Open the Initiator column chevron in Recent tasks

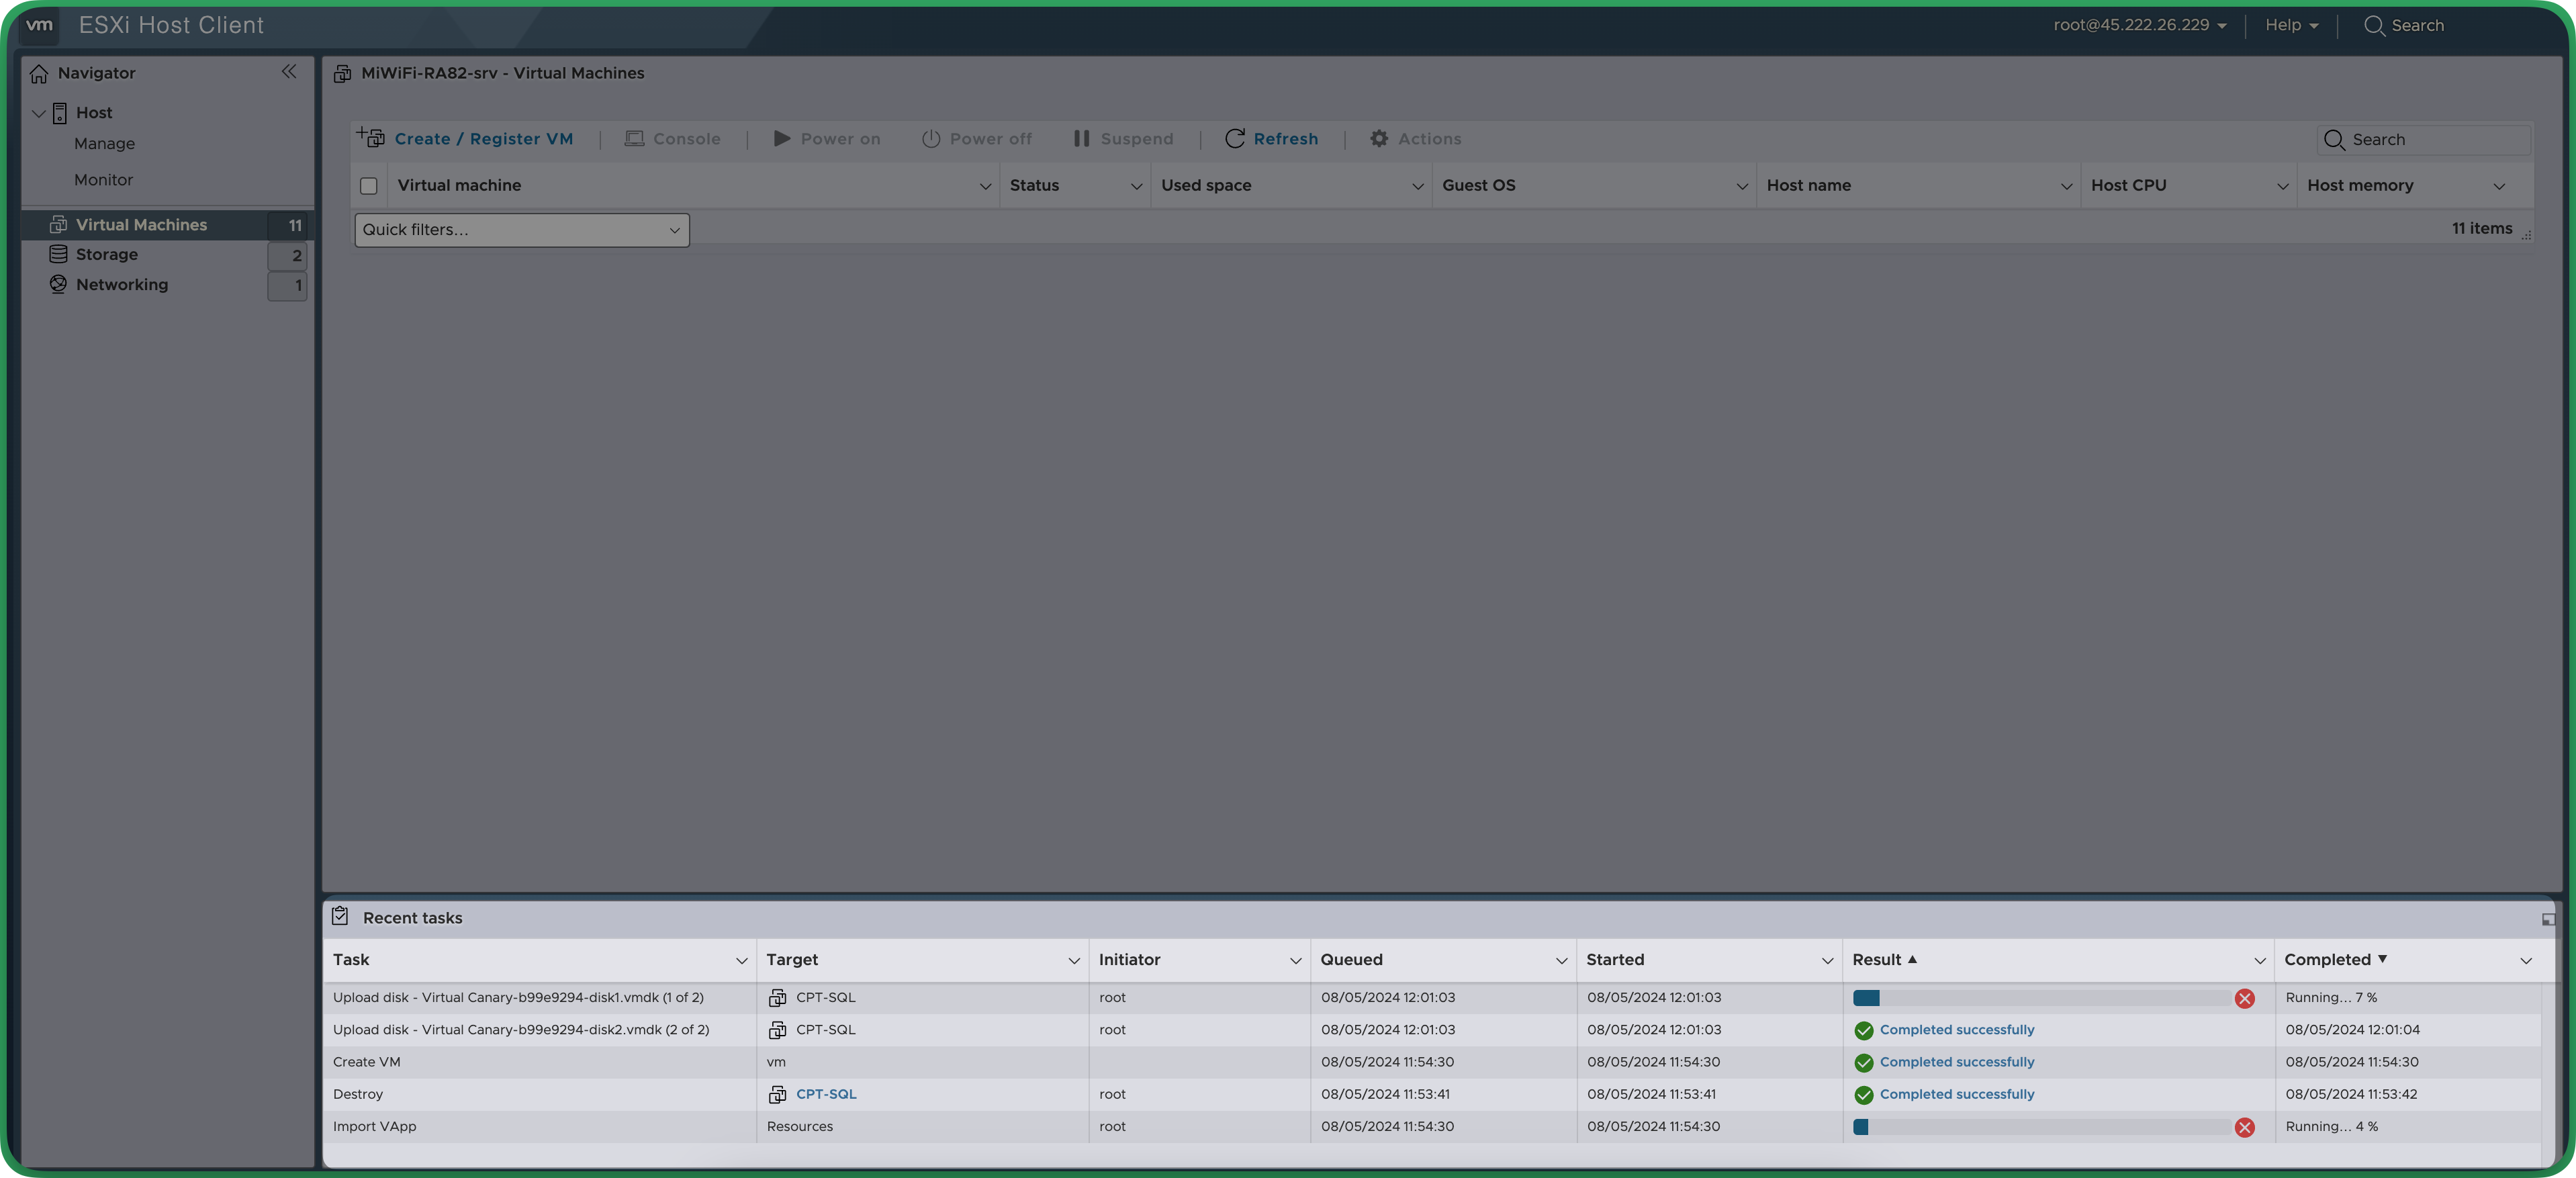pos(1295,961)
